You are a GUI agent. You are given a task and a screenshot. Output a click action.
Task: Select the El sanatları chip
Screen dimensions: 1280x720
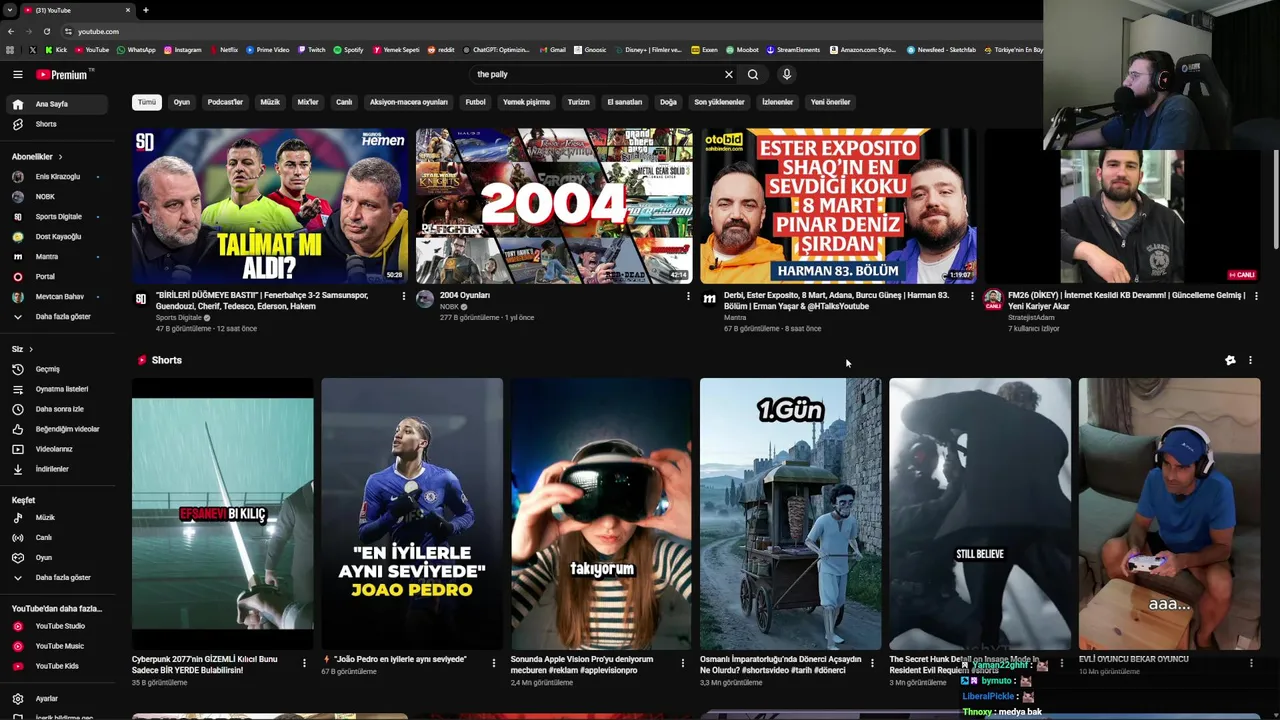click(x=625, y=102)
